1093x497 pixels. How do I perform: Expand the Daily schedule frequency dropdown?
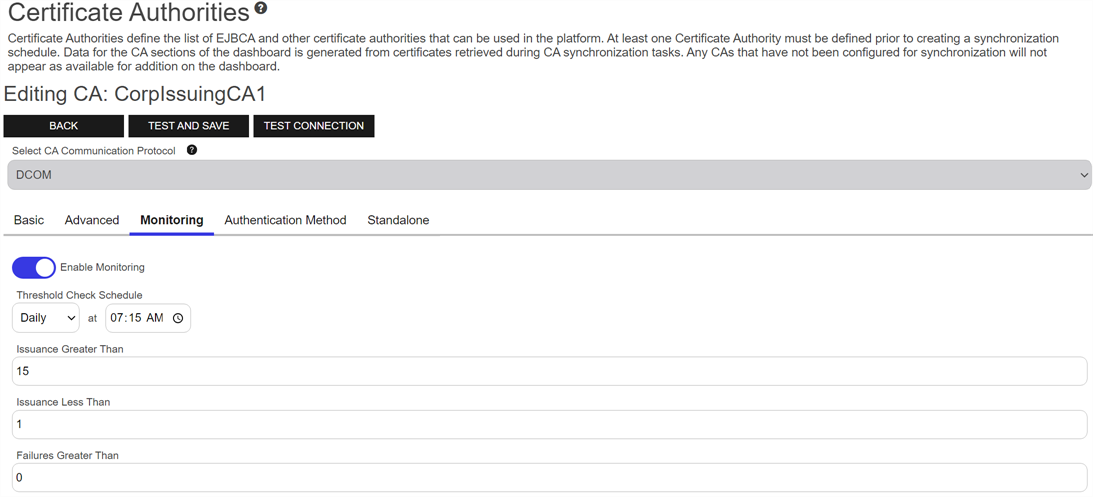pyautogui.click(x=46, y=318)
